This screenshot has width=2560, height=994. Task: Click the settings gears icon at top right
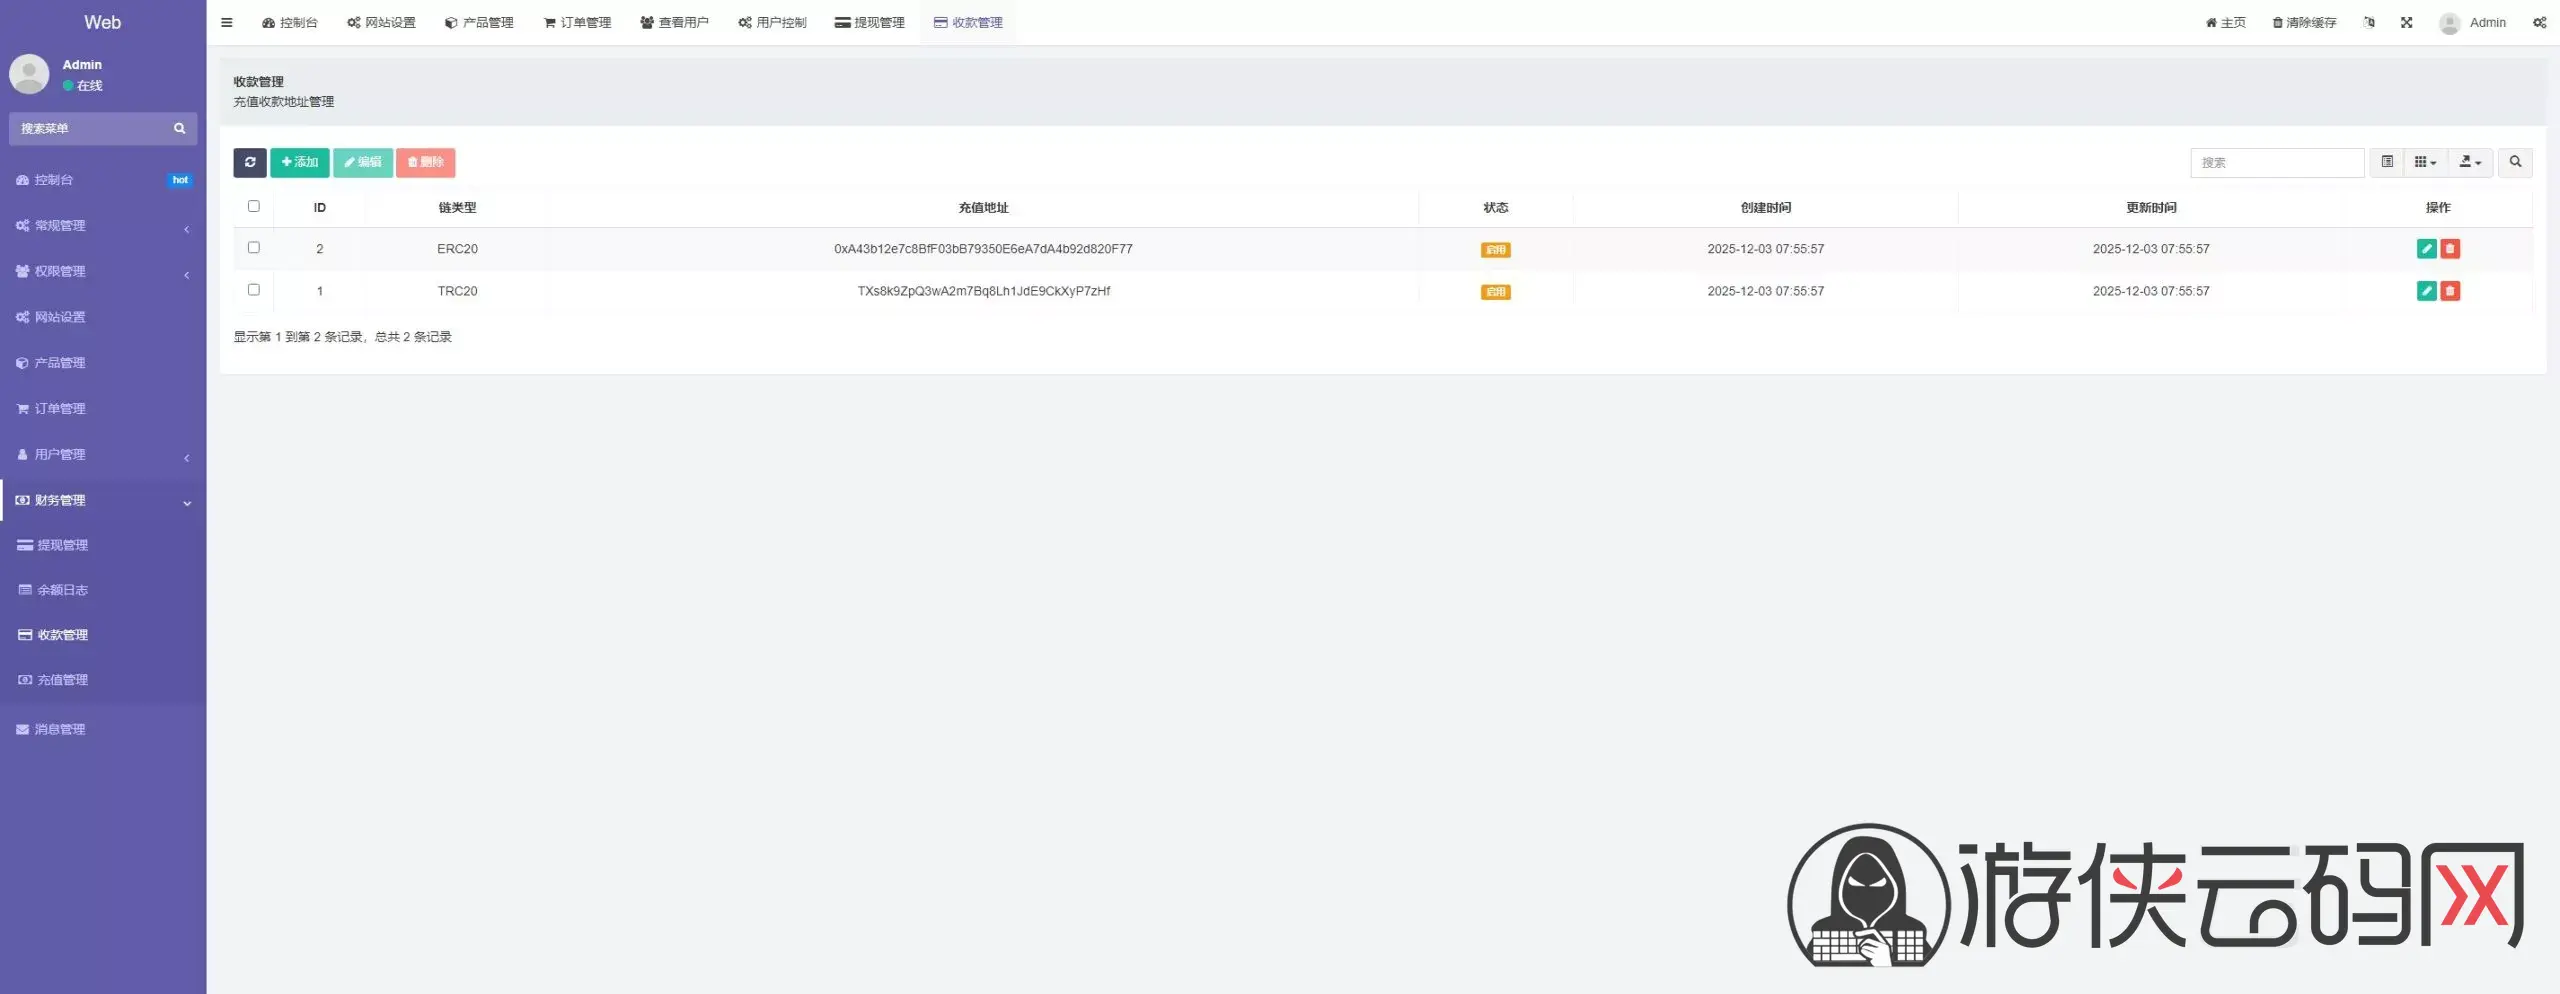point(2539,22)
